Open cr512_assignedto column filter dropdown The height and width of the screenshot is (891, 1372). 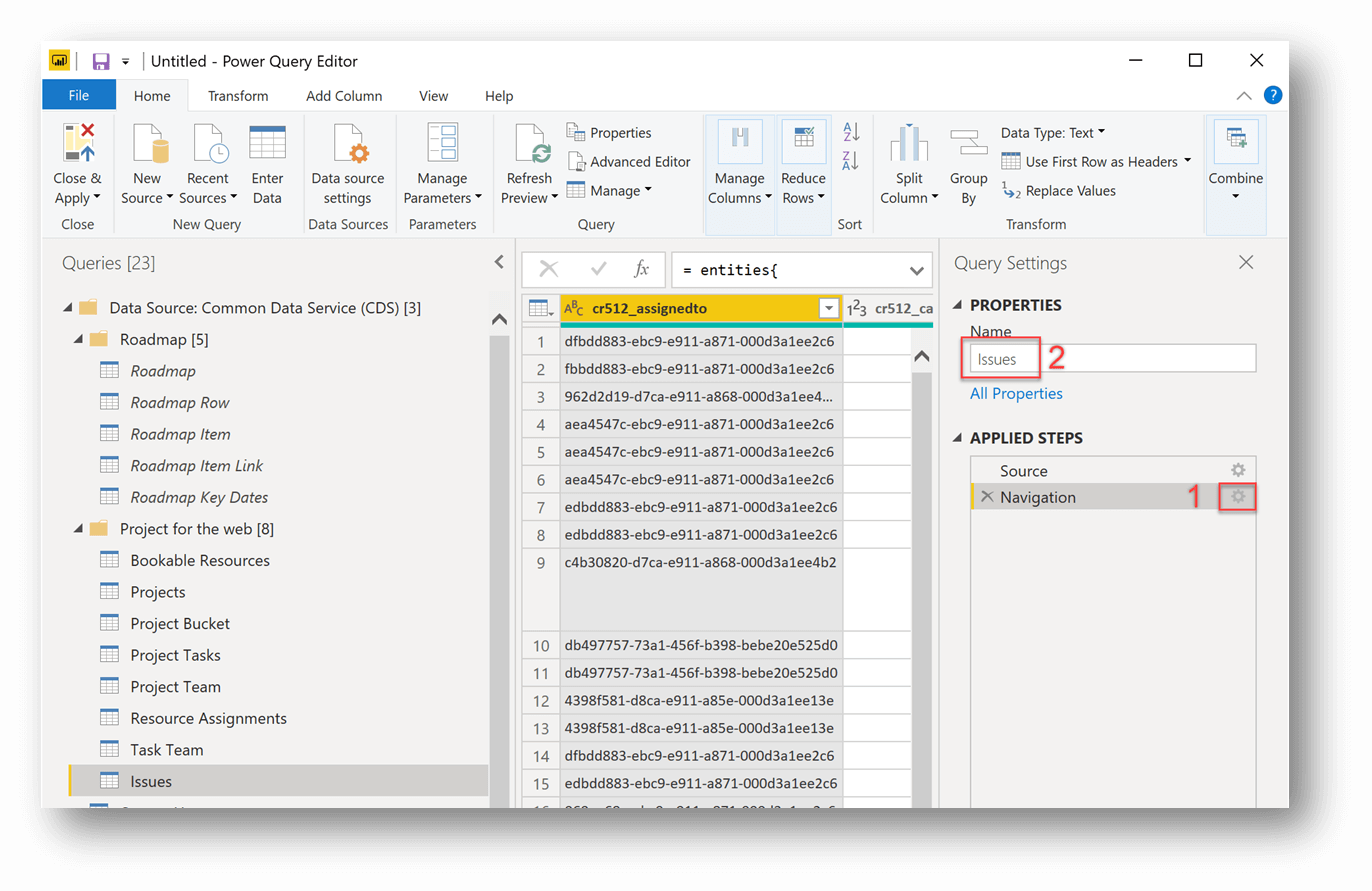coord(828,309)
